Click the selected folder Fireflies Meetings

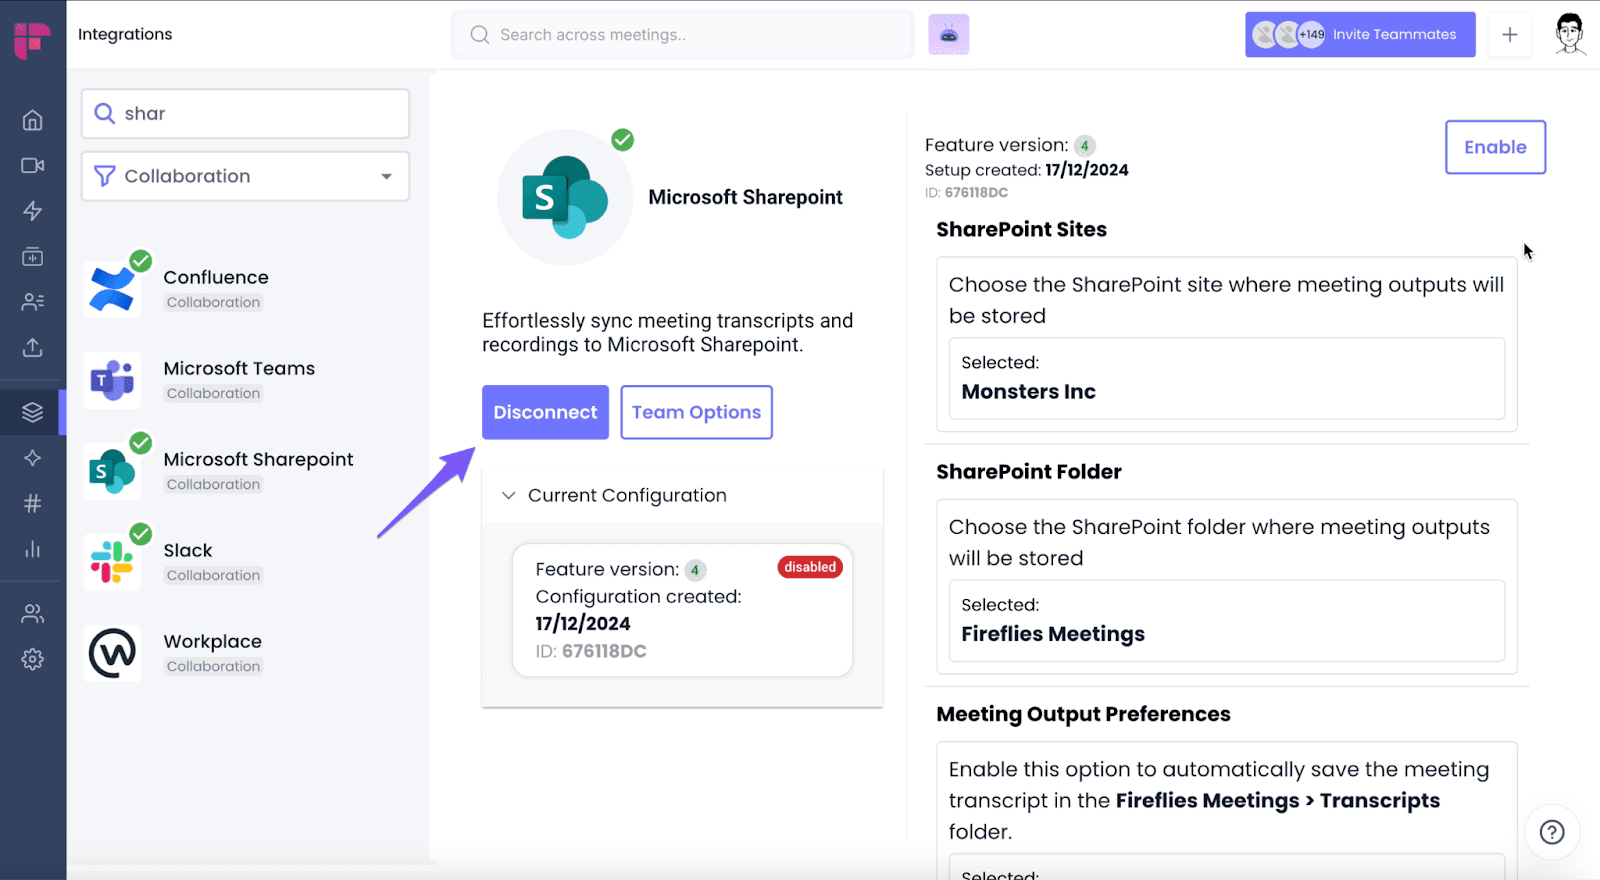1053,634
